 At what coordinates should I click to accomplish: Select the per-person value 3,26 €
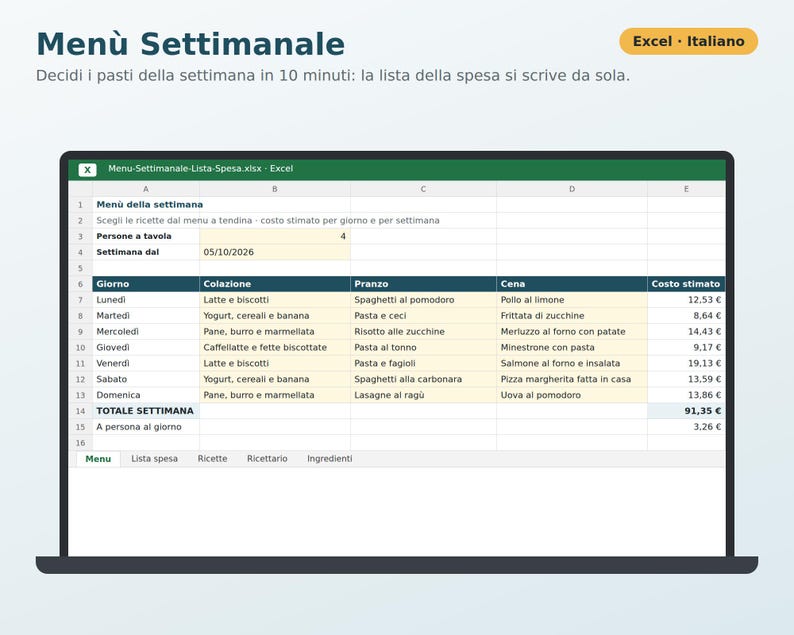[686, 427]
